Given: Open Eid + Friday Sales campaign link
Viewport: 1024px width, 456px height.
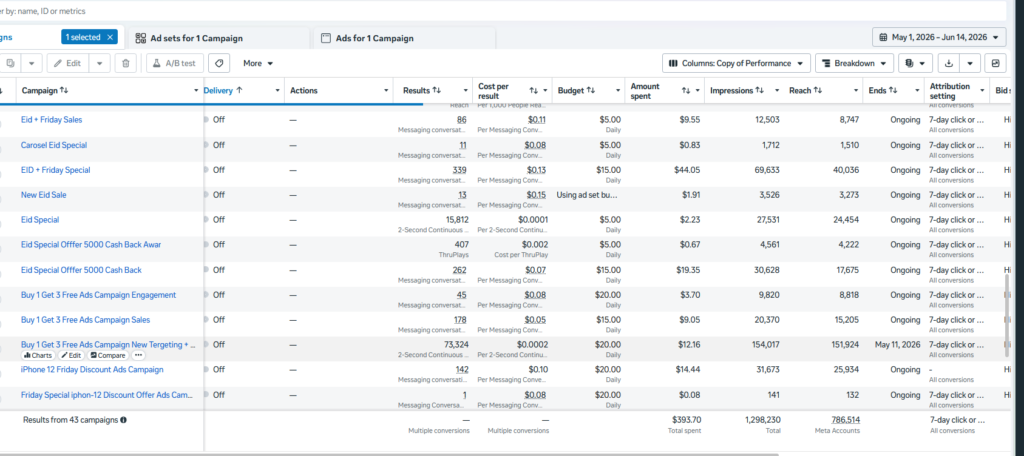Looking at the screenshot, I should [x=52, y=120].
